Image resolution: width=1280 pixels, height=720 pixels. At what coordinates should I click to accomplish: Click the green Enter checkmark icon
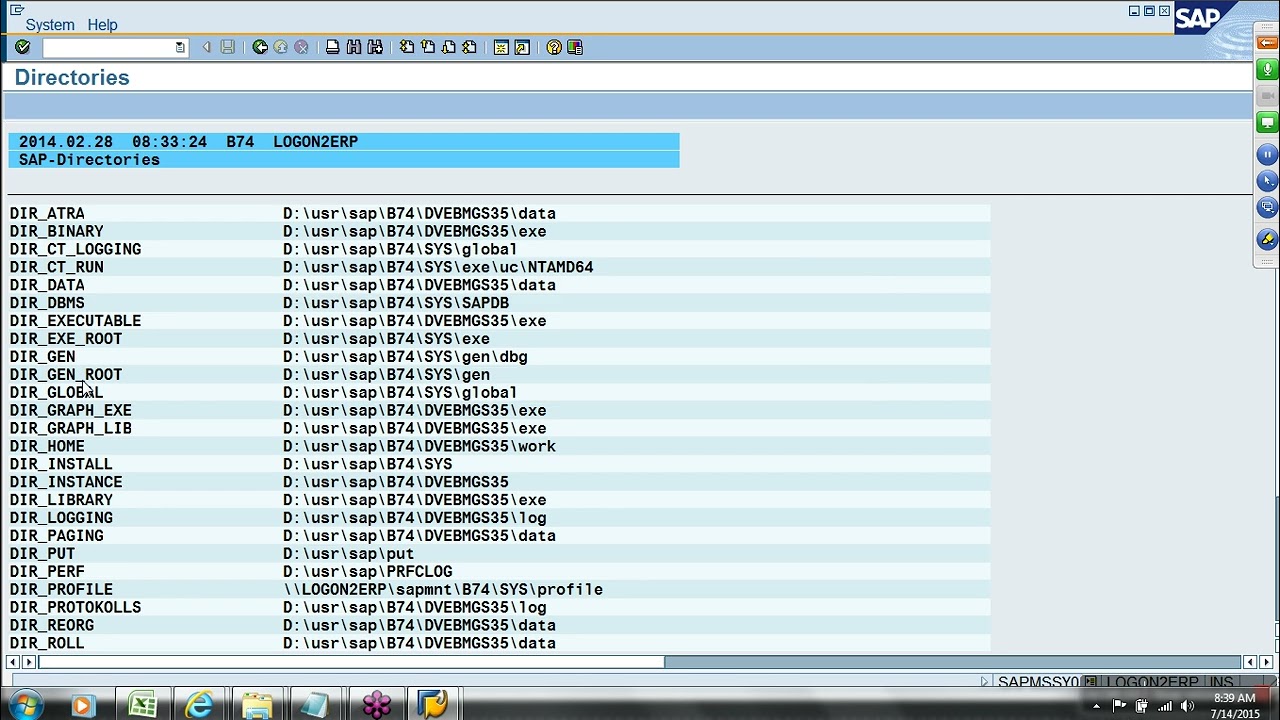[22, 47]
